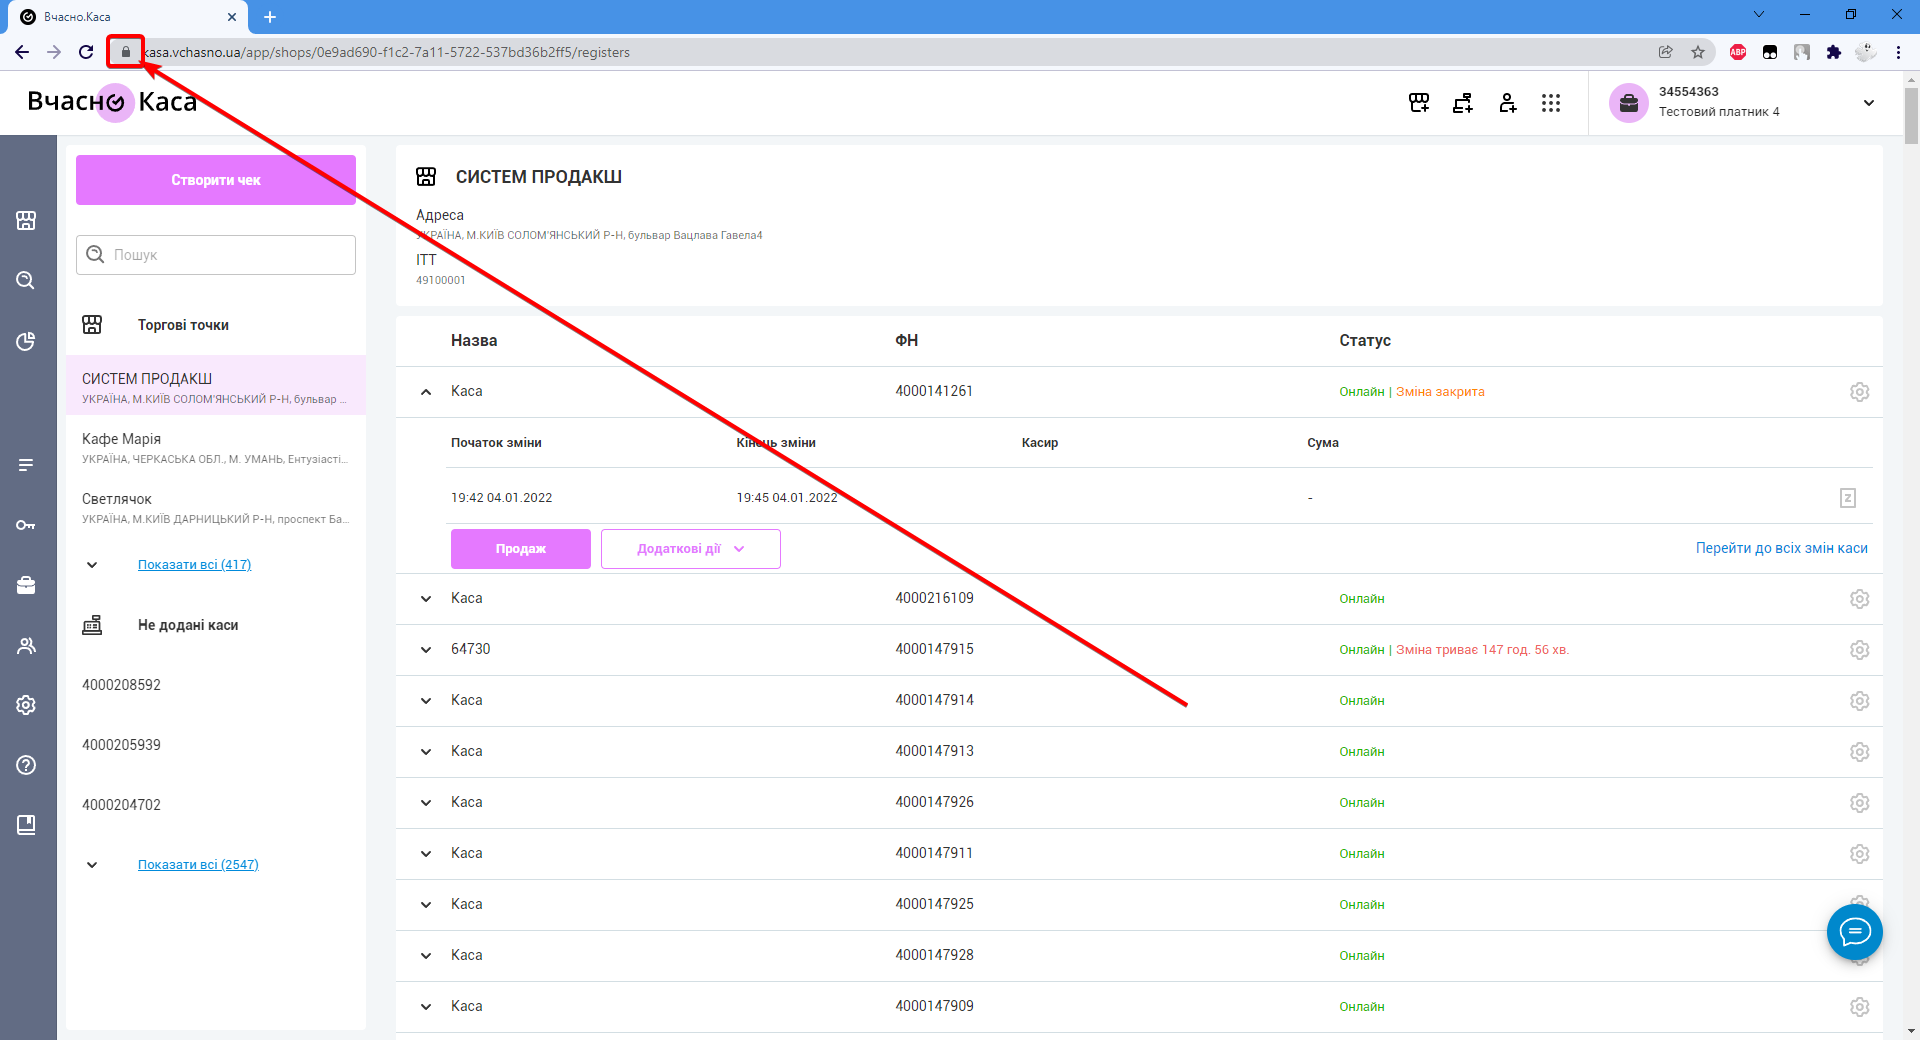Open the users icon in sidebar

(x=26, y=646)
